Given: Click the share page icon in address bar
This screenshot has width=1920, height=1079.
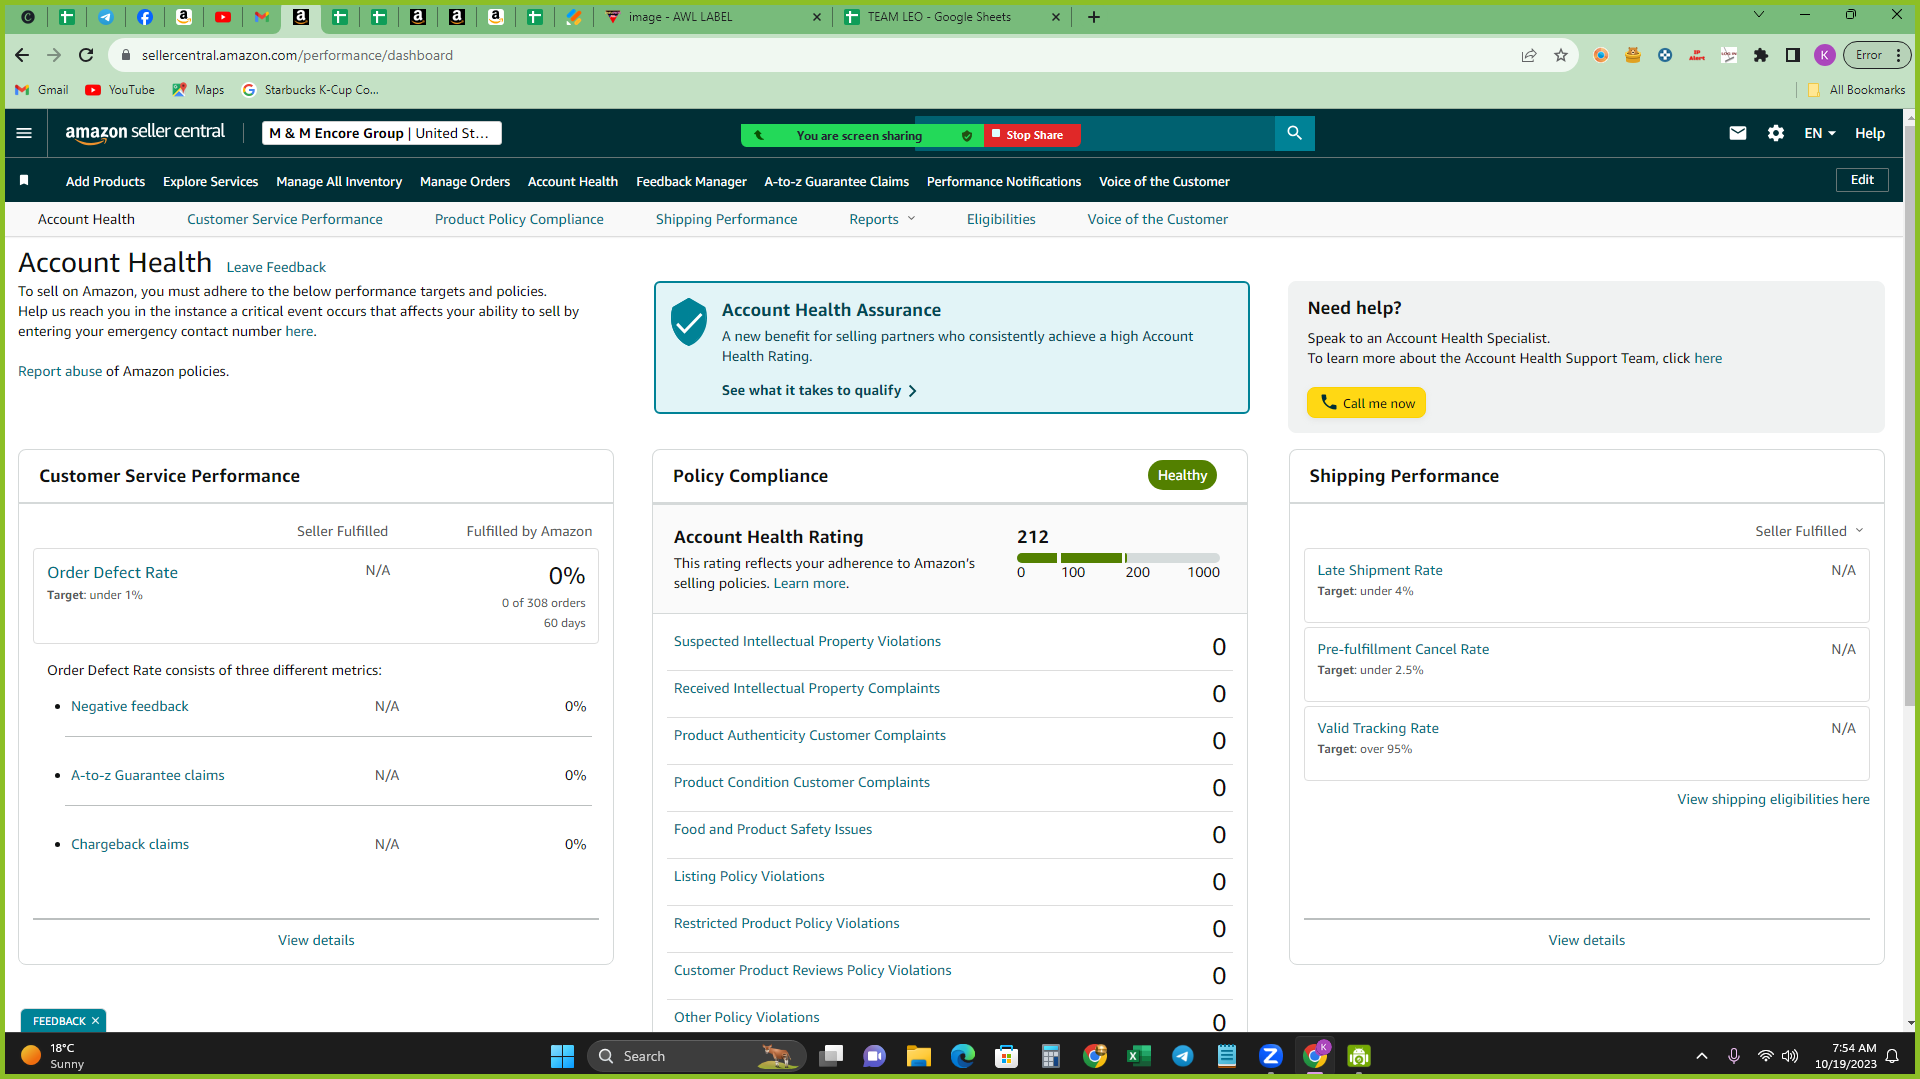Looking at the screenshot, I should coord(1529,55).
